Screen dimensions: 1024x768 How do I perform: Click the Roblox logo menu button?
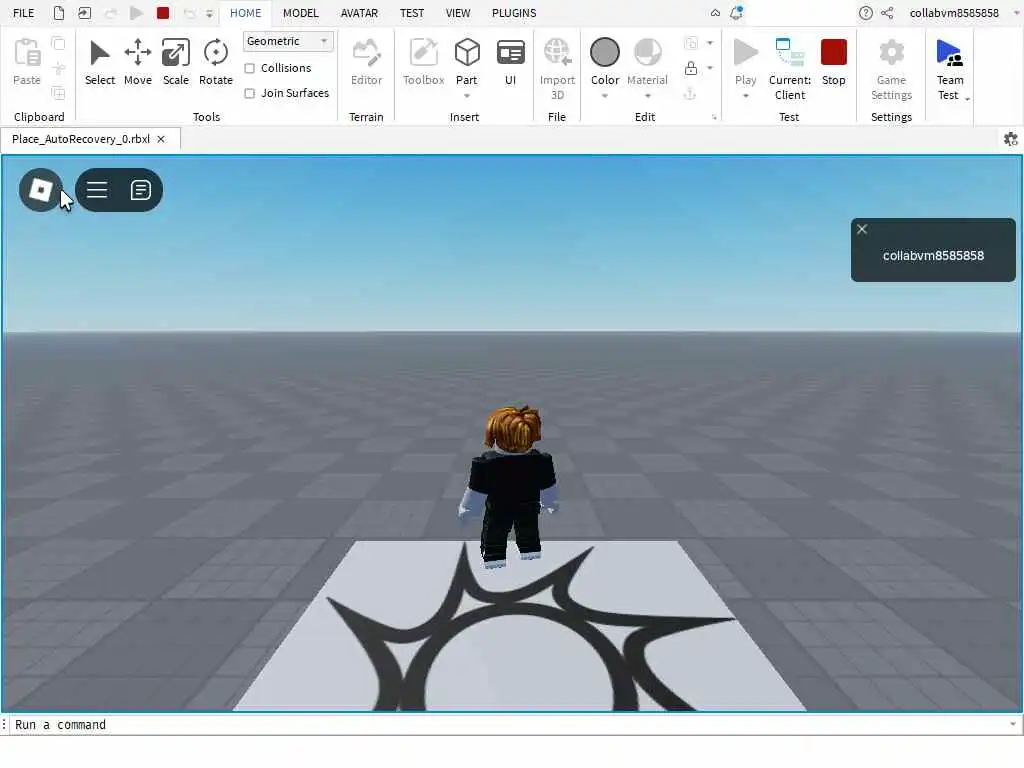[40, 190]
